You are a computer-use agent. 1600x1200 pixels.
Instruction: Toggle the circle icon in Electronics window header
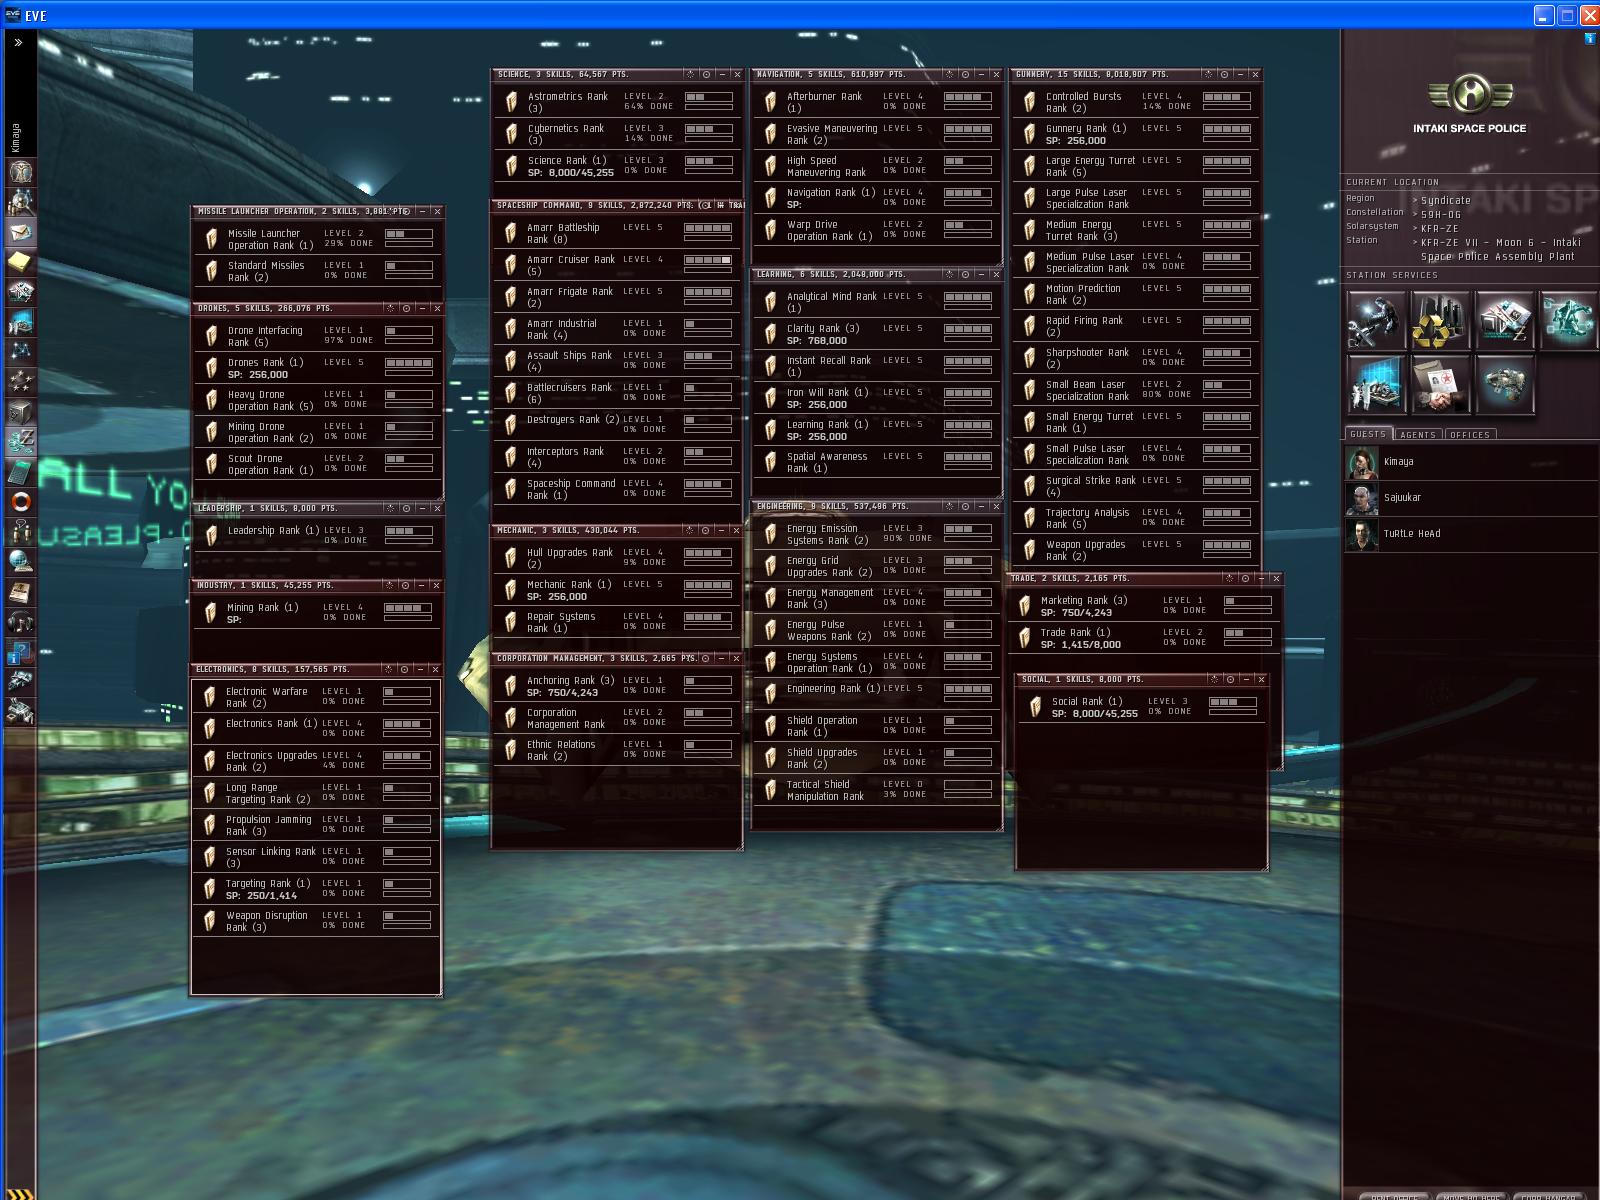(405, 670)
